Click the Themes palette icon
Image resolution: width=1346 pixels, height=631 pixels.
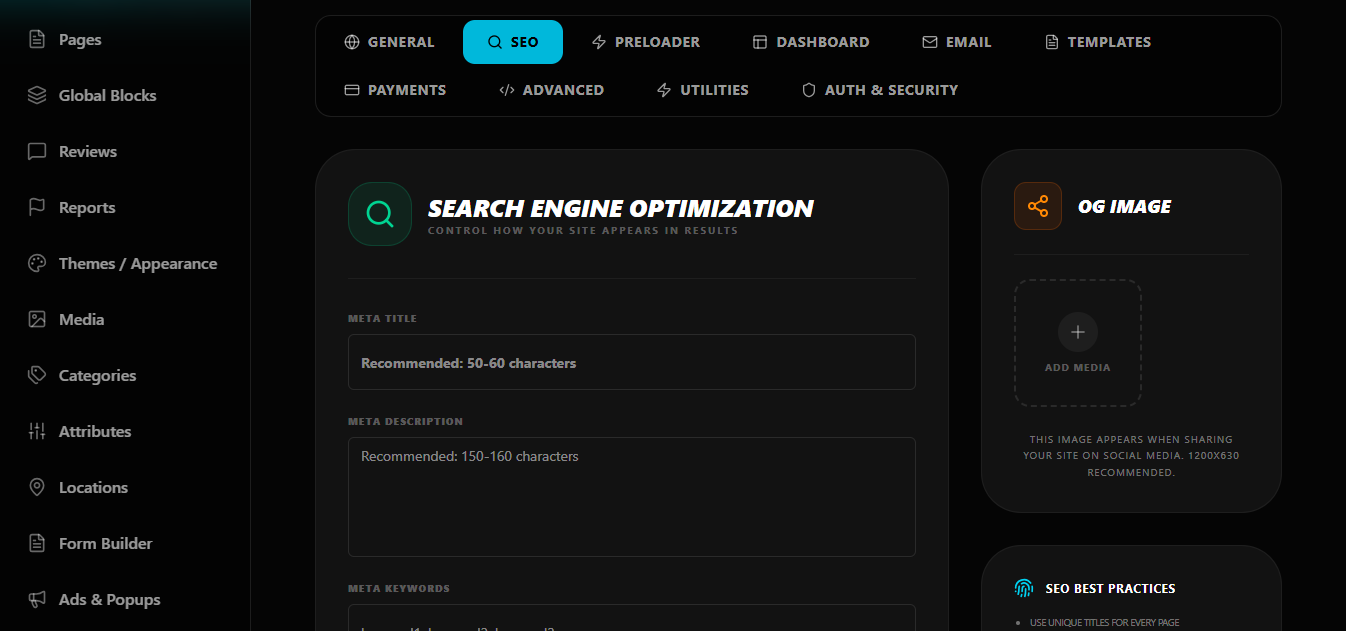pos(37,264)
